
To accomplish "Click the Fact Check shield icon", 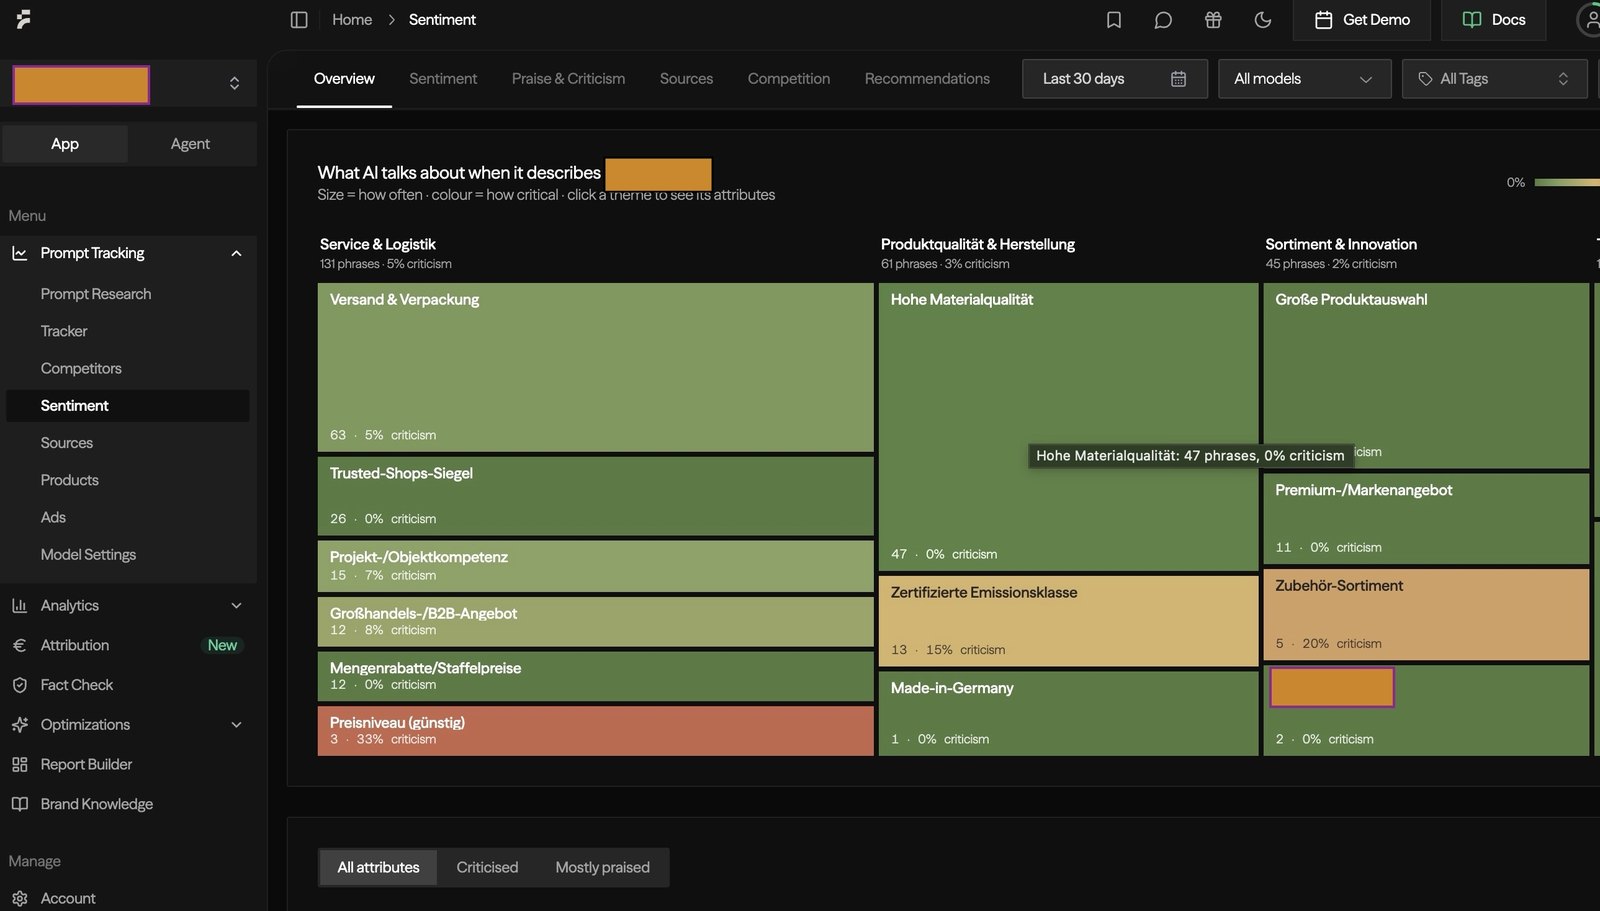I will pyautogui.click(x=19, y=686).
